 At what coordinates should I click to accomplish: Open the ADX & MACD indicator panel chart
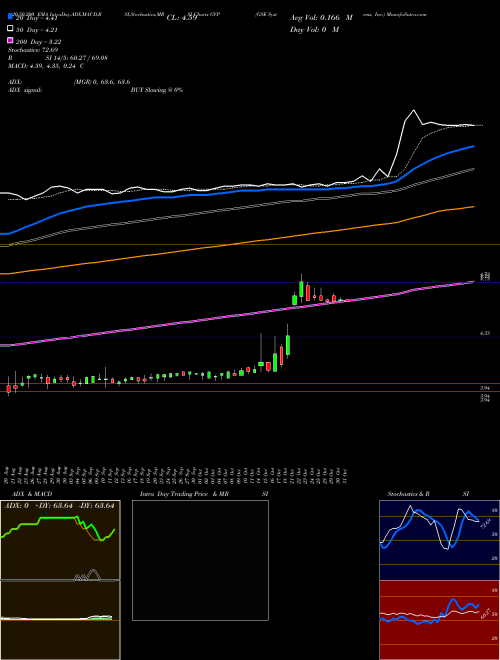(x=60, y=540)
